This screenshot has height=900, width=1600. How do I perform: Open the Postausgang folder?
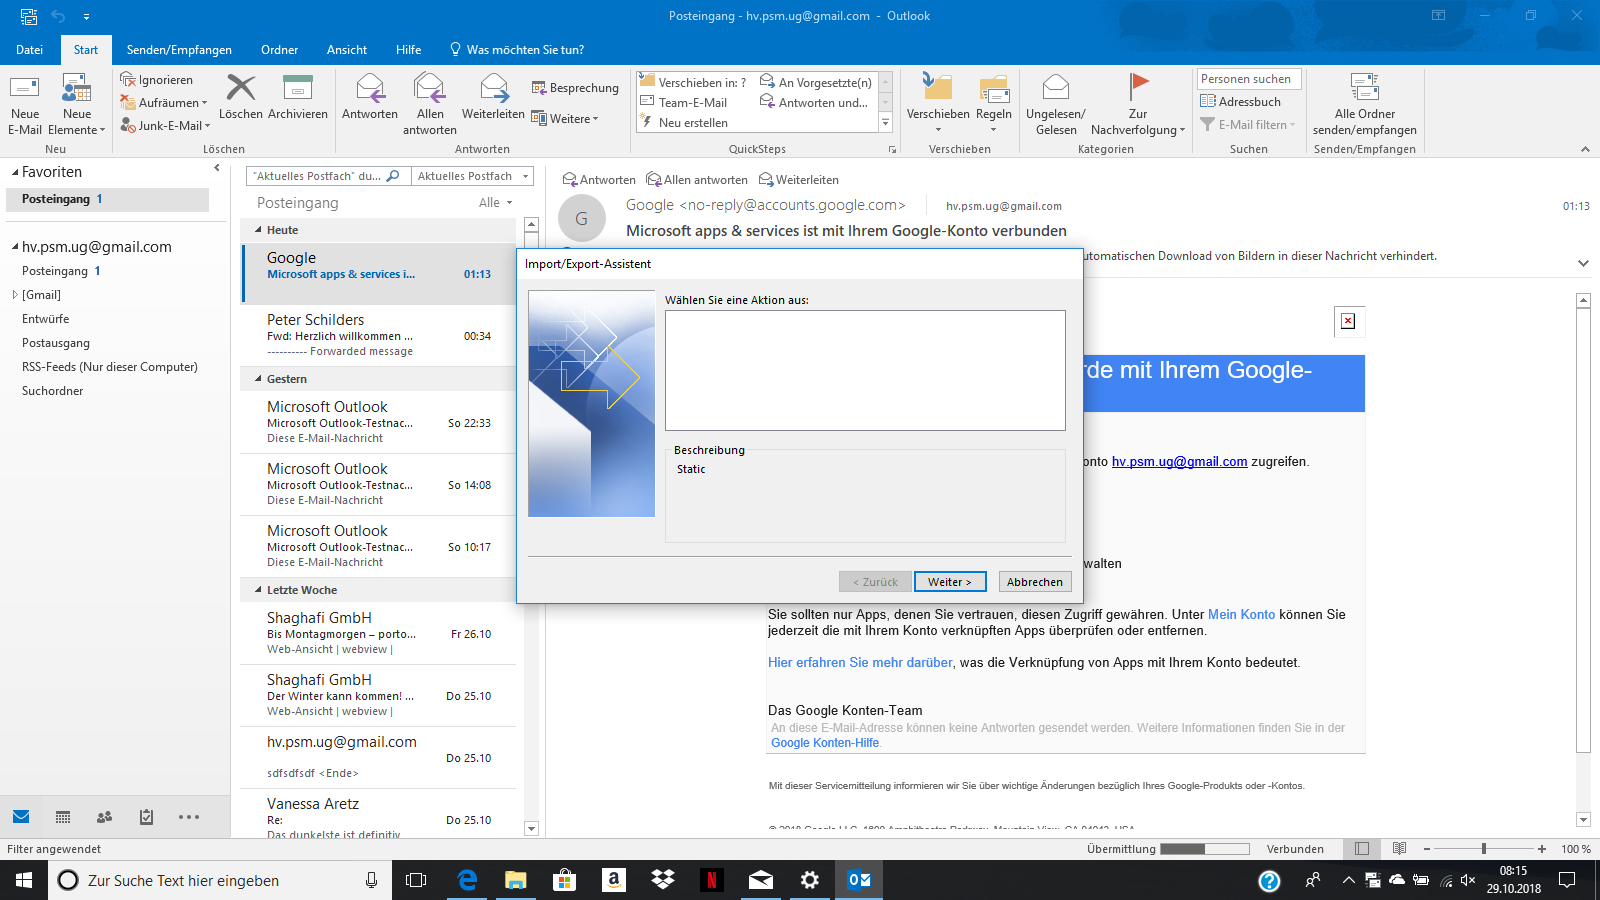click(56, 343)
